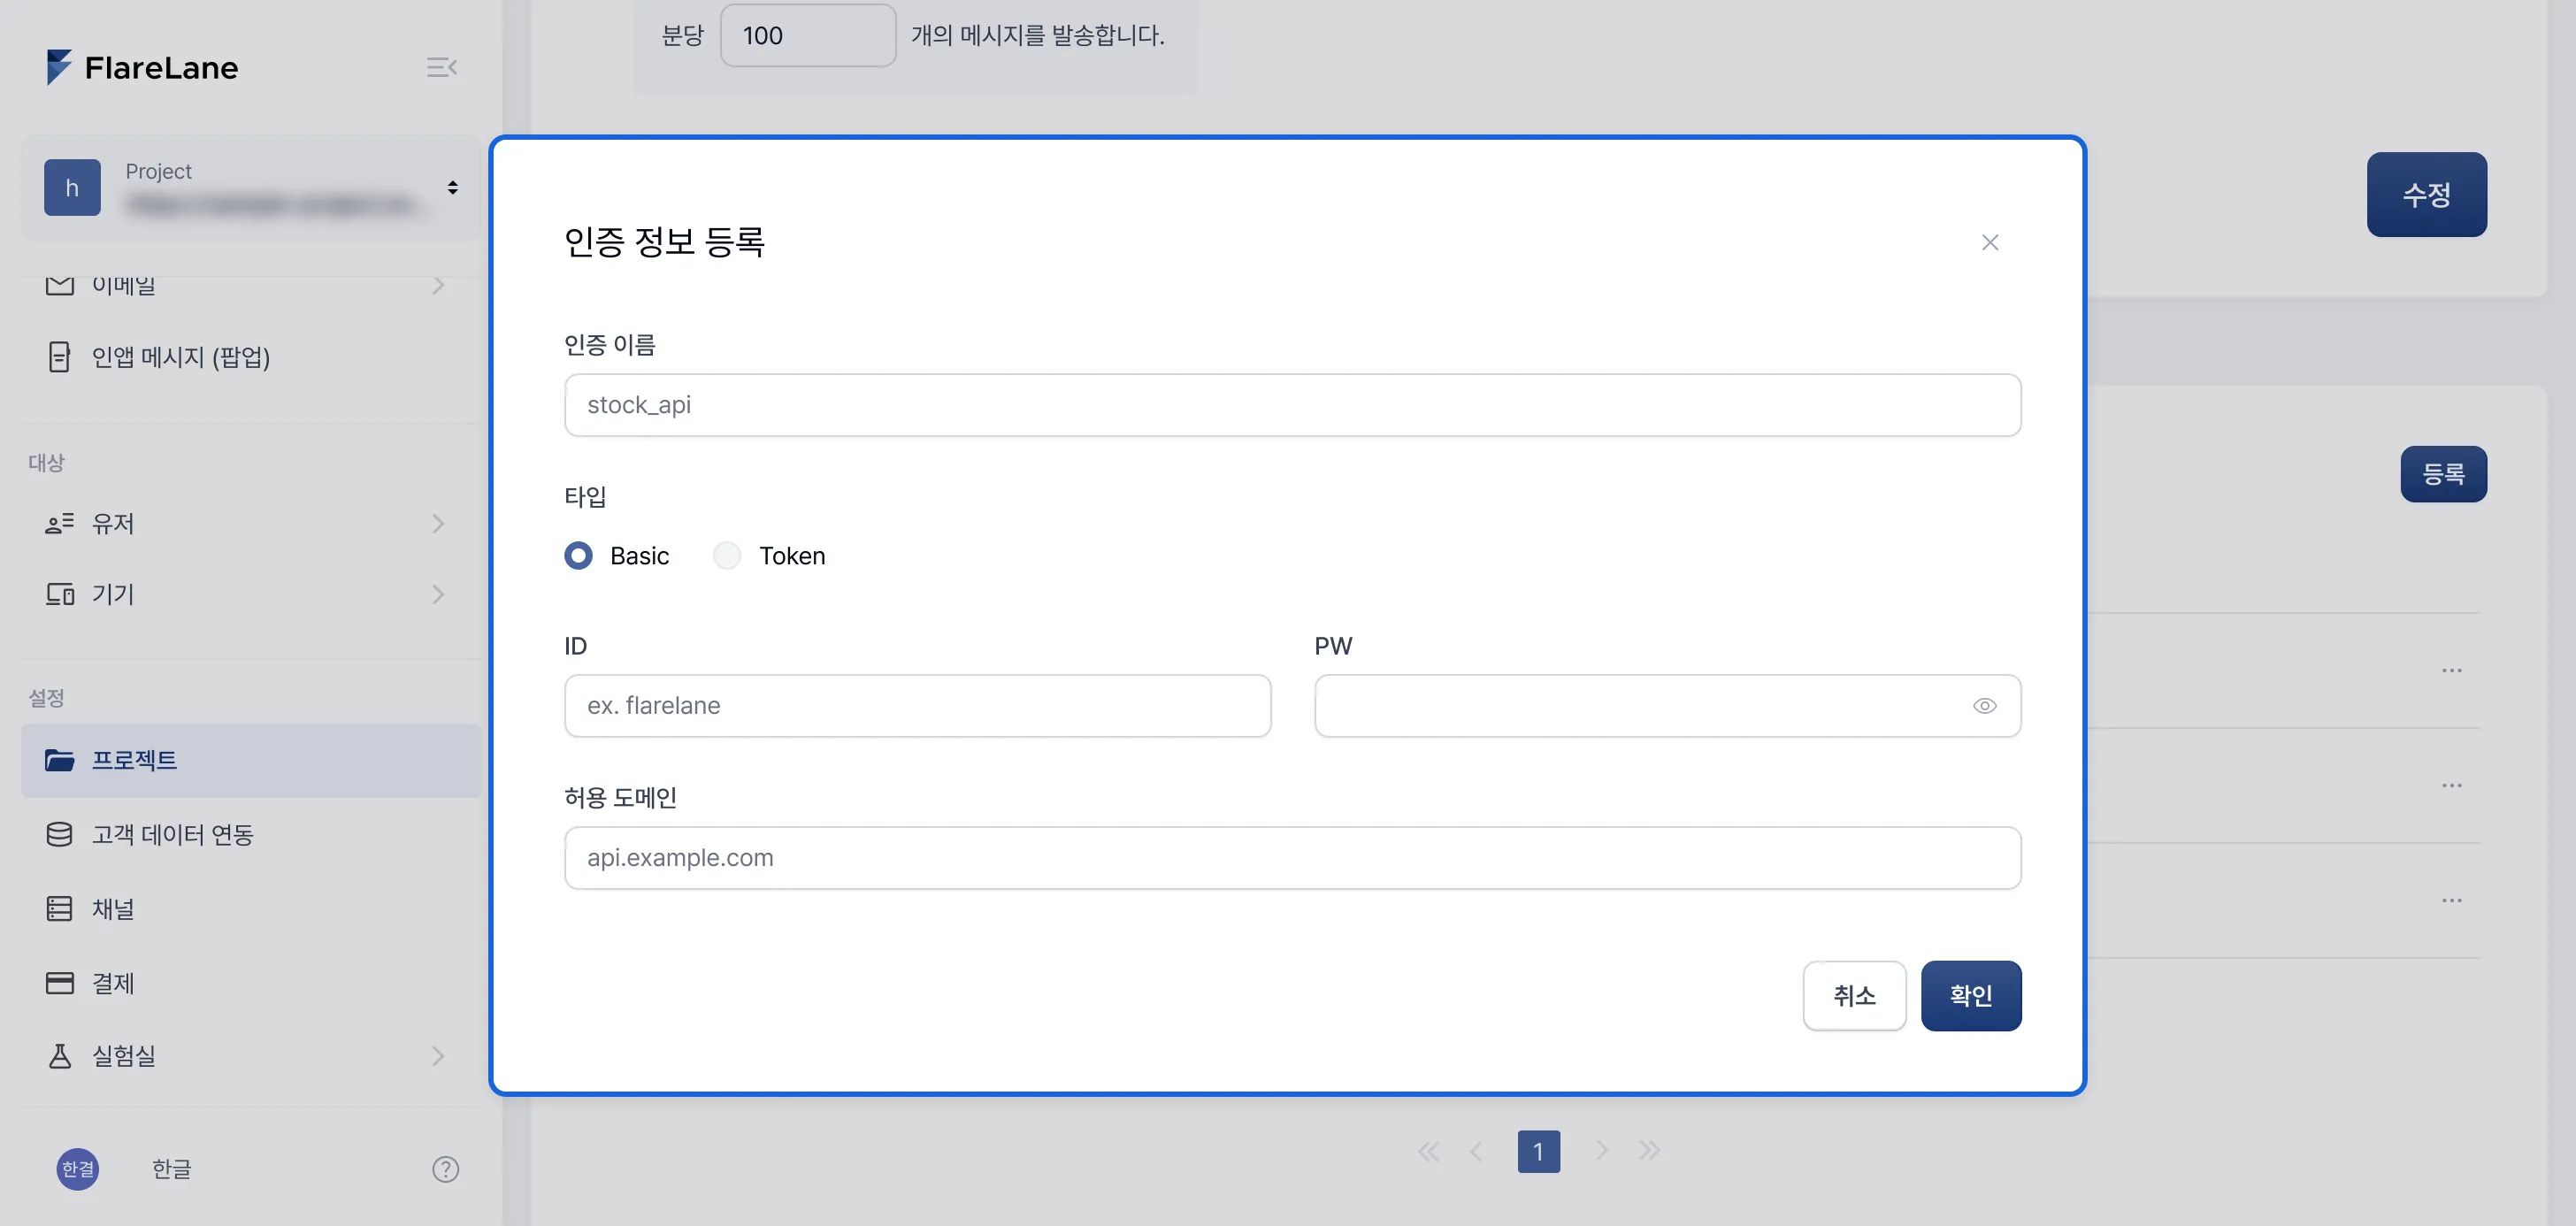Open the project selector dropdown

tap(250, 187)
